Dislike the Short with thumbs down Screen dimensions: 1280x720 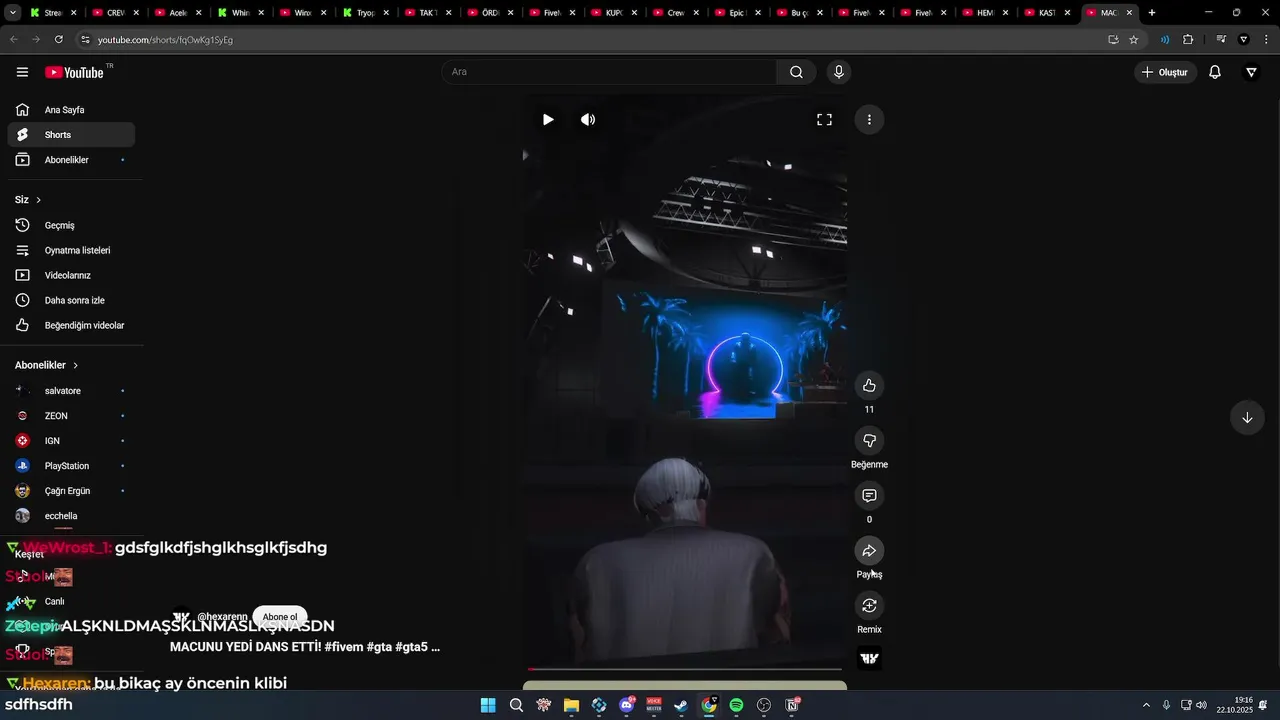click(869, 441)
